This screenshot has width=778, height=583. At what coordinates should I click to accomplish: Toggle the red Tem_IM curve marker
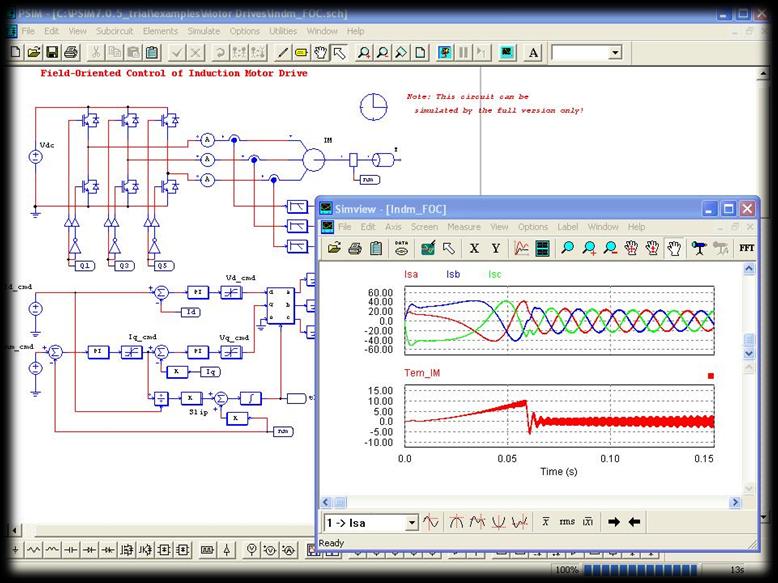coord(711,376)
